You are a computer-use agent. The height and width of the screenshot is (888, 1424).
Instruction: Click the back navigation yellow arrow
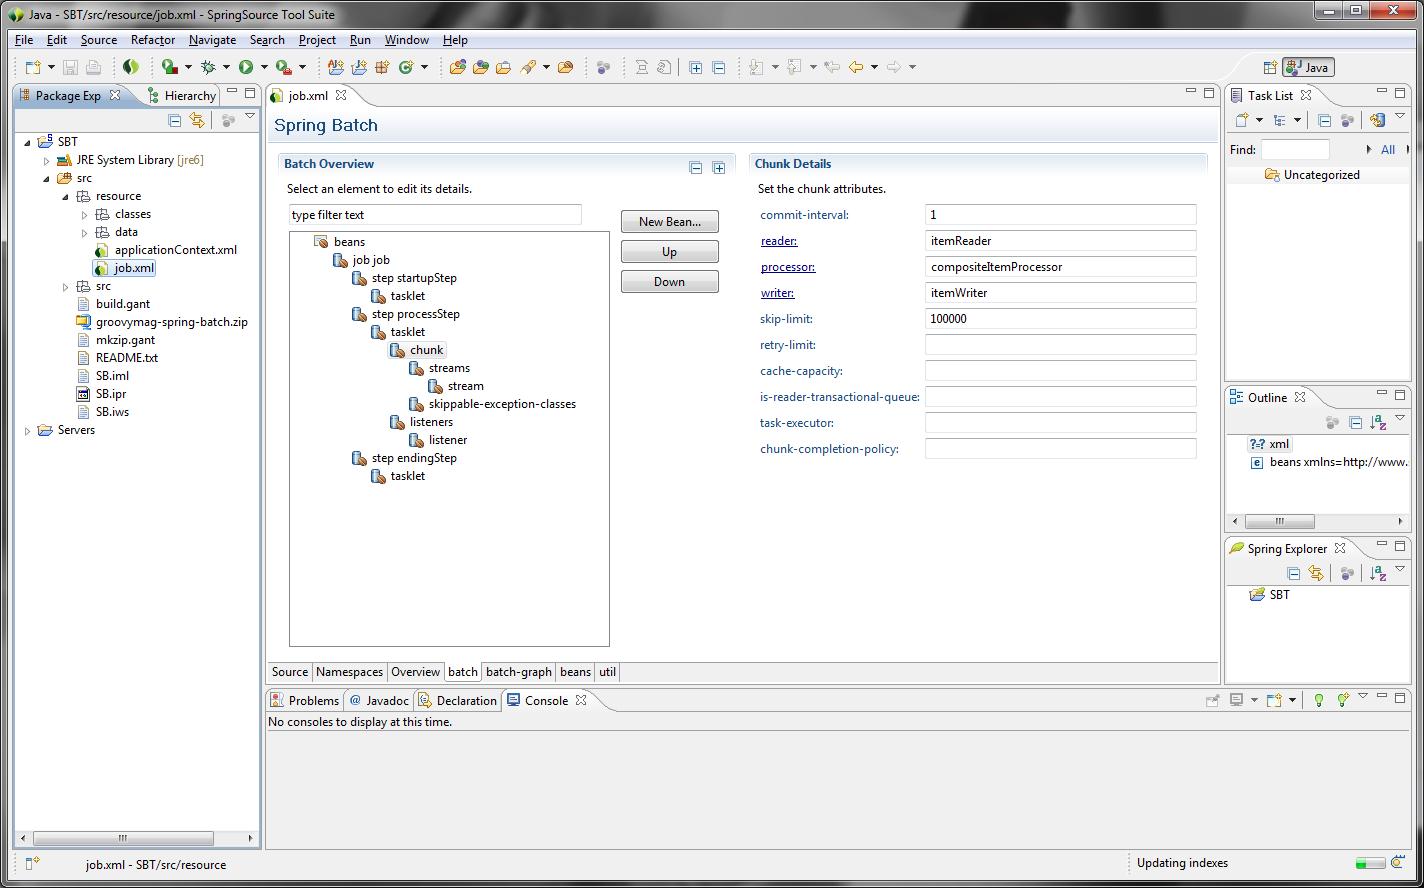pyautogui.click(x=856, y=67)
